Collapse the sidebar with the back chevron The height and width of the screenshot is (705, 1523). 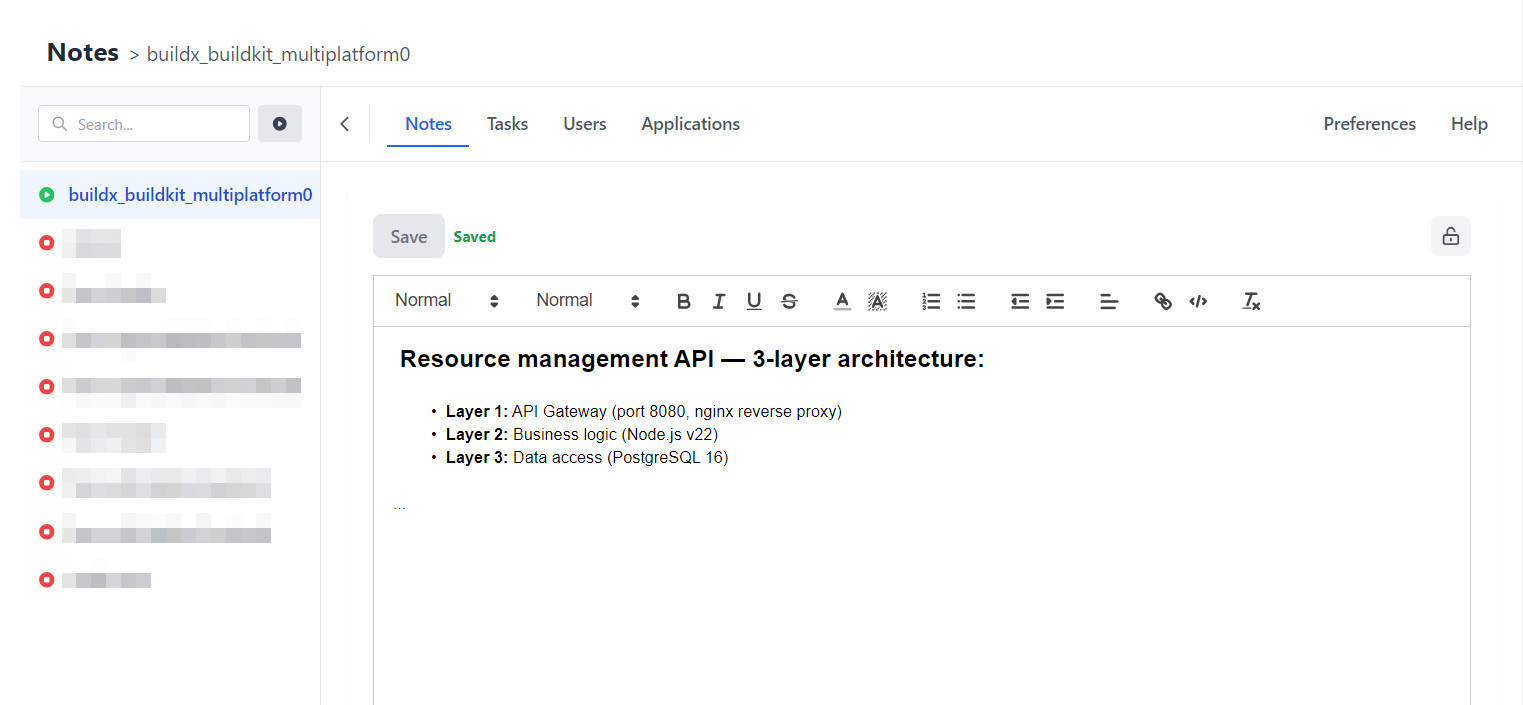point(345,124)
